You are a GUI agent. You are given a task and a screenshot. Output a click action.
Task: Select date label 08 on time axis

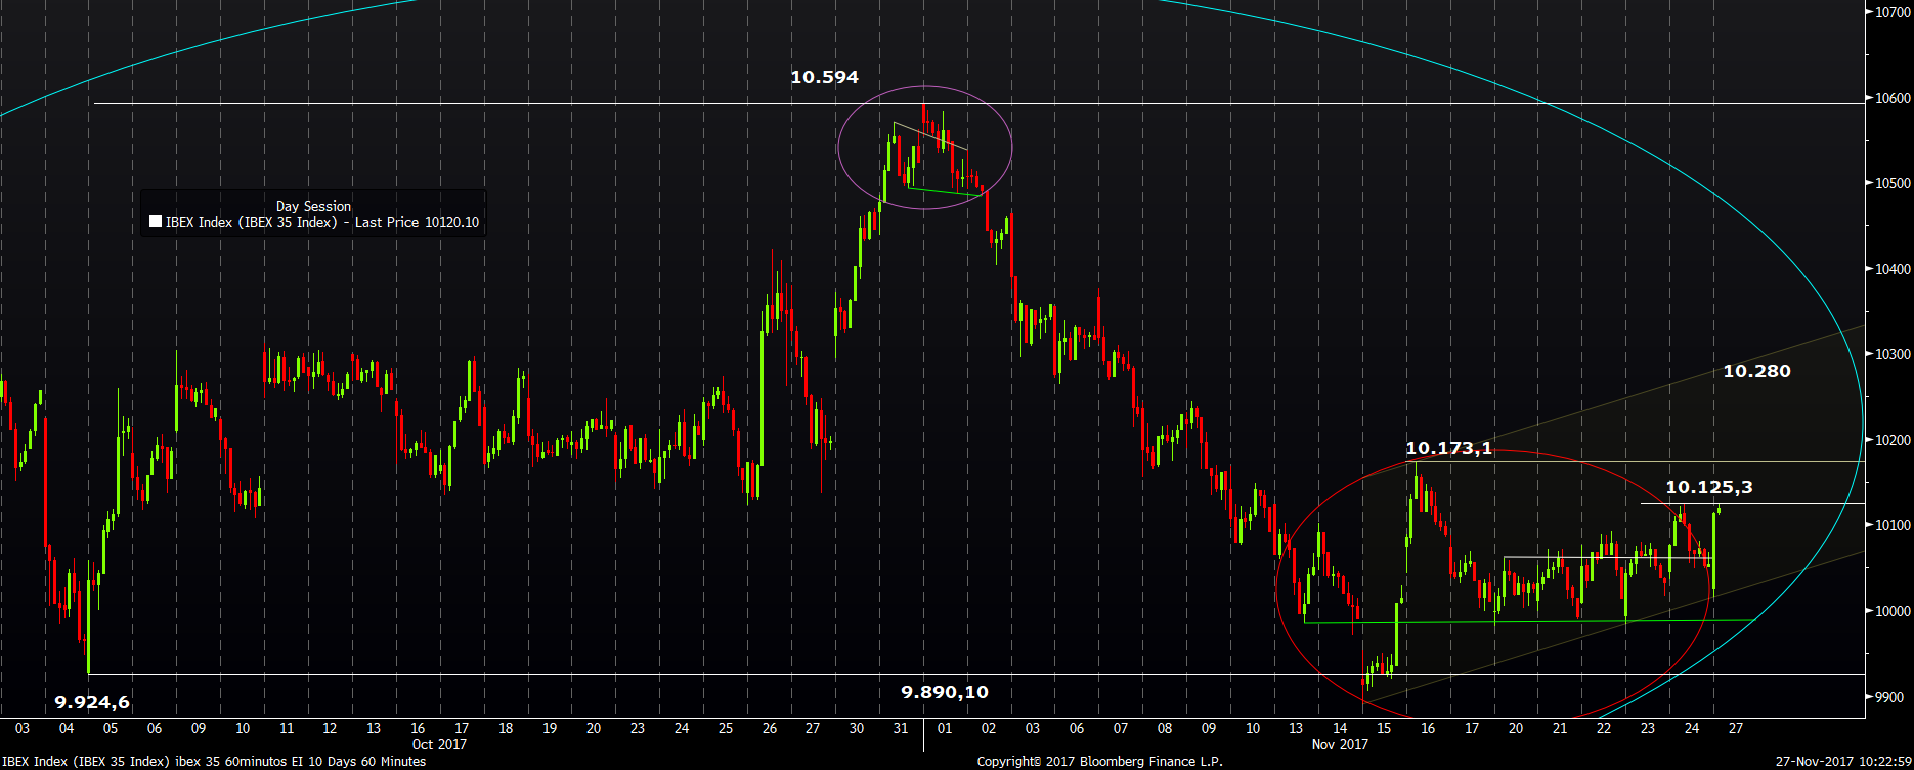1165,728
